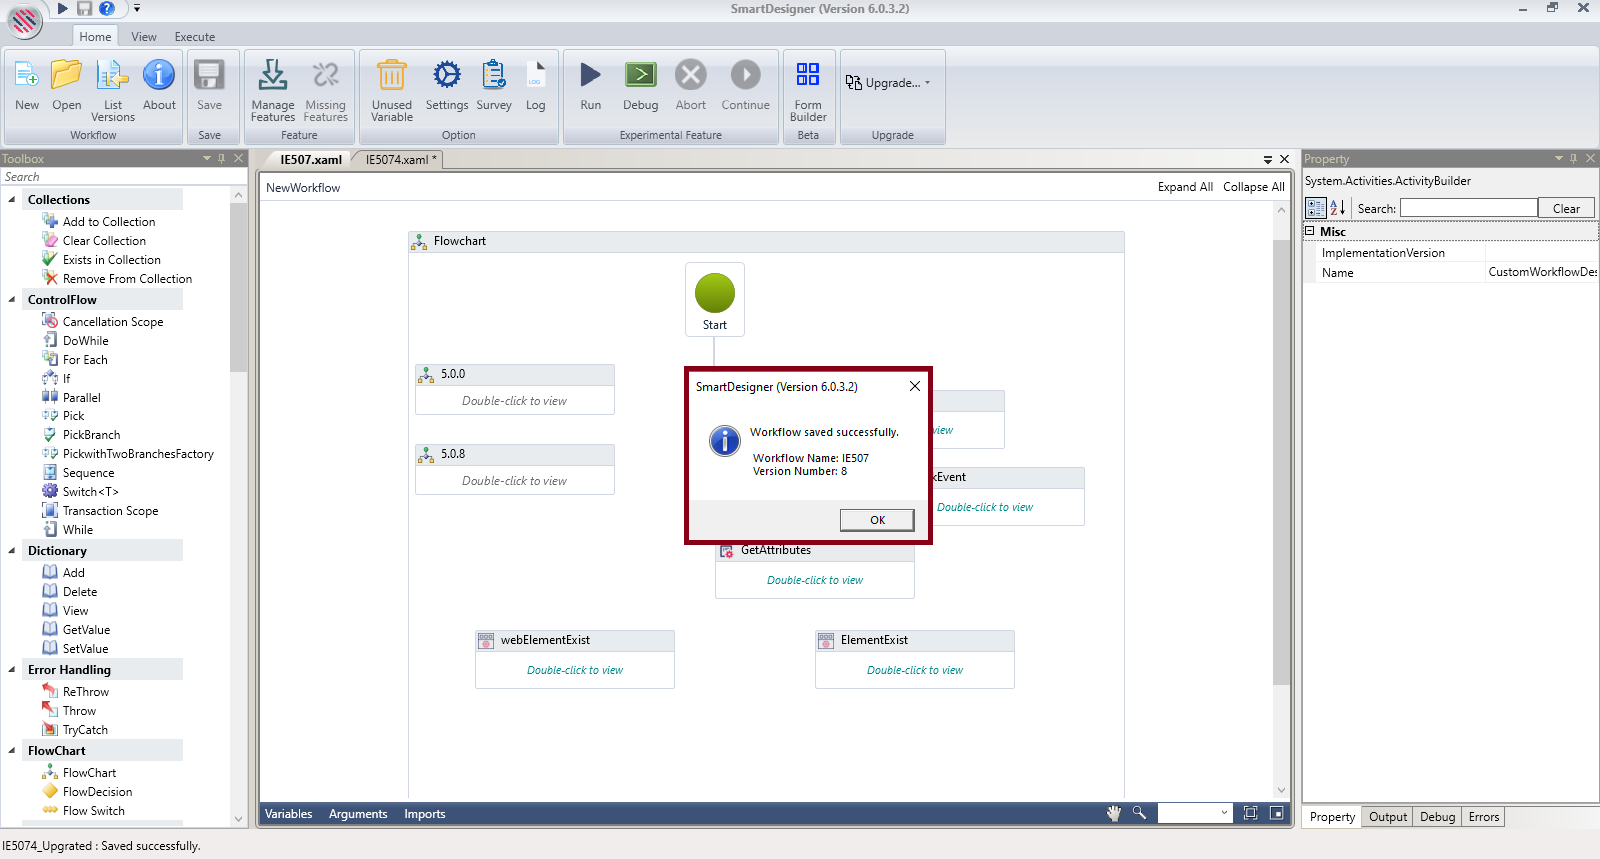Click the help question mark in title bar
Image resolution: width=1600 pixels, height=859 pixels.
click(106, 8)
